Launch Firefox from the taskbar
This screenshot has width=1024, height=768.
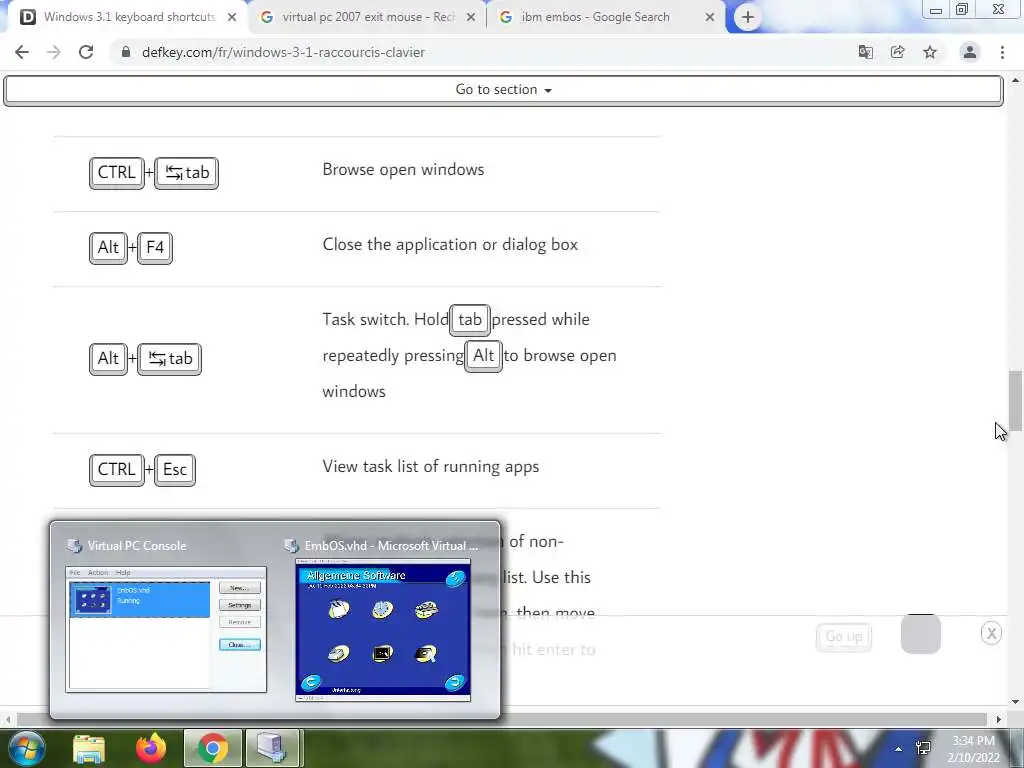(150, 748)
